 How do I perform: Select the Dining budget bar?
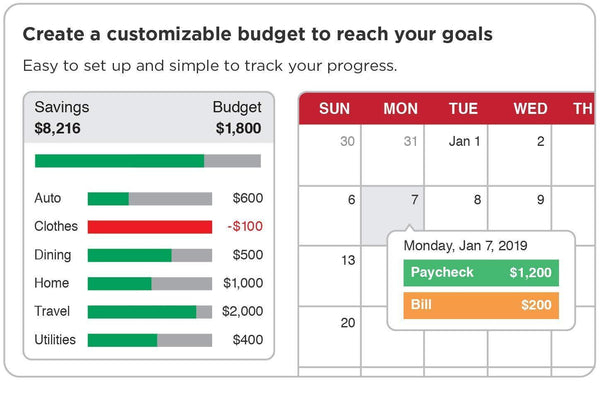pyautogui.click(x=150, y=255)
